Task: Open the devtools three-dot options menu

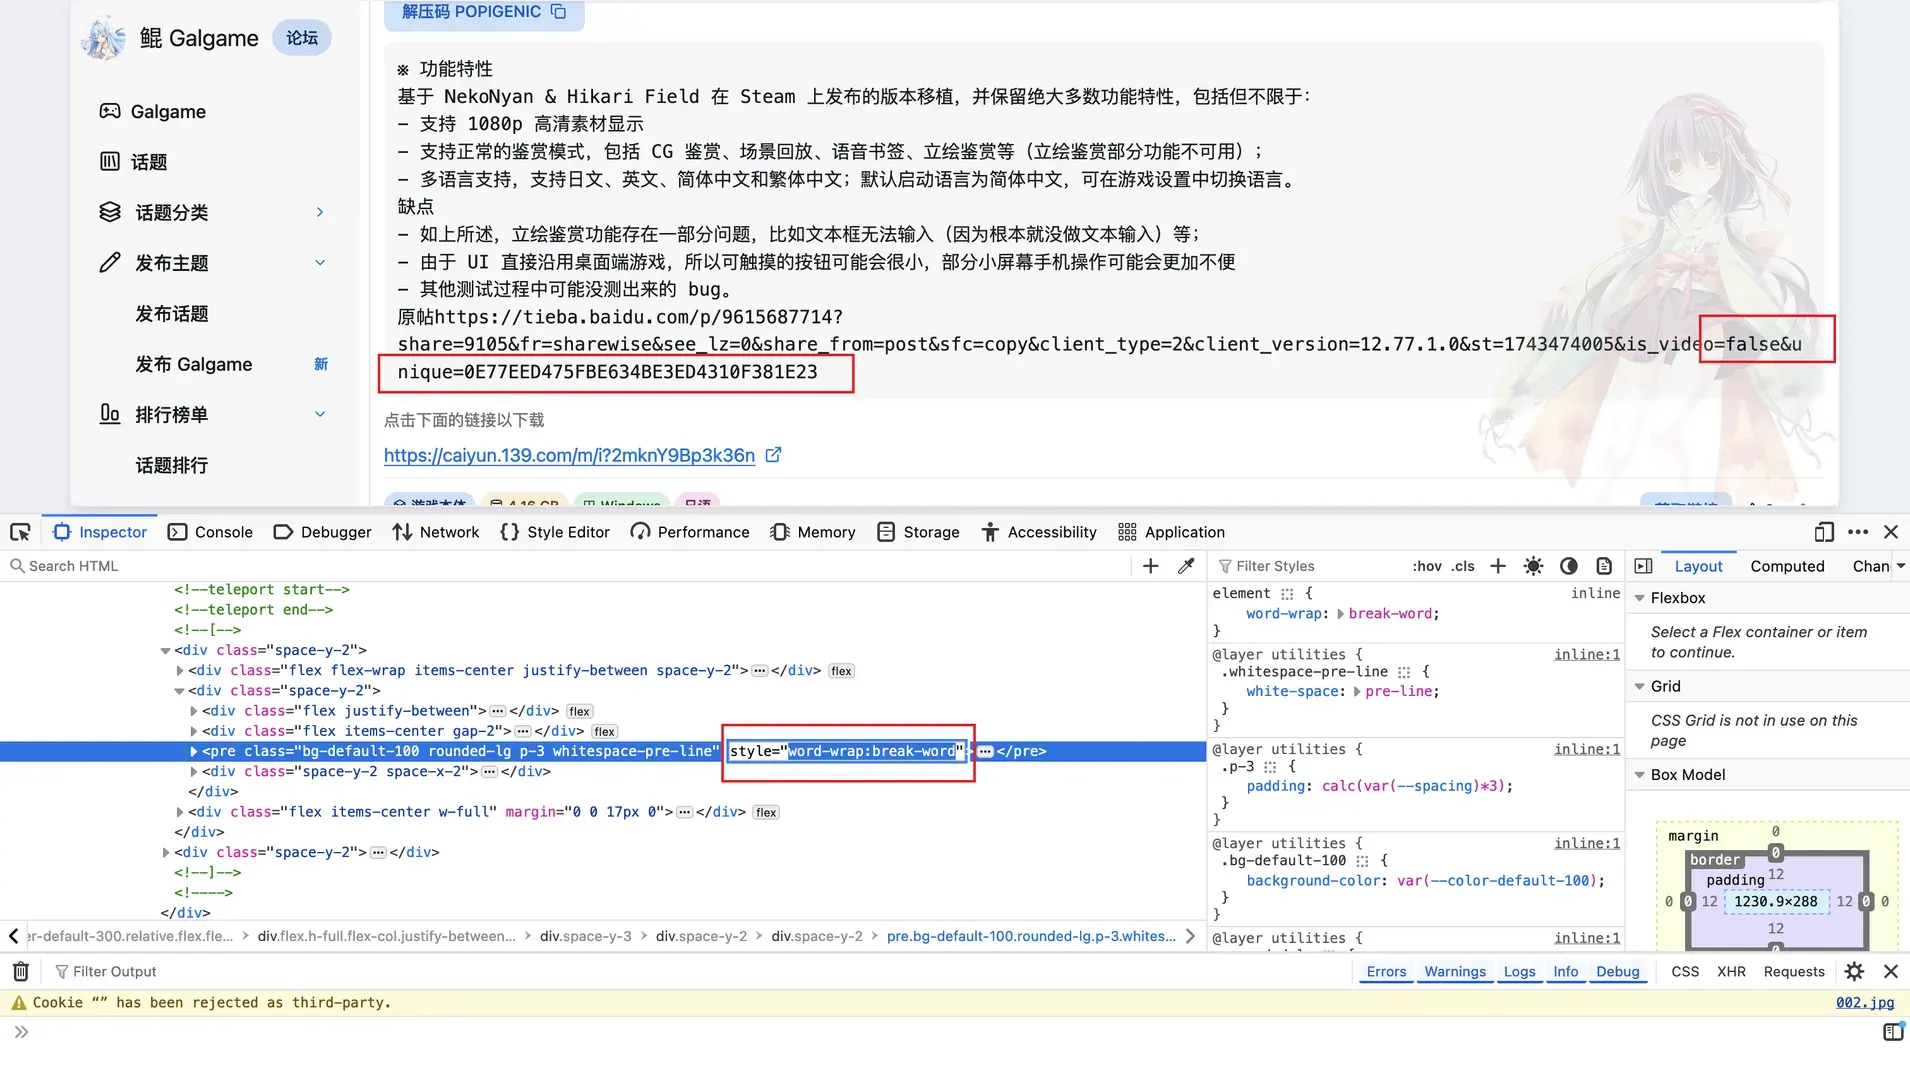Action: (x=1858, y=532)
